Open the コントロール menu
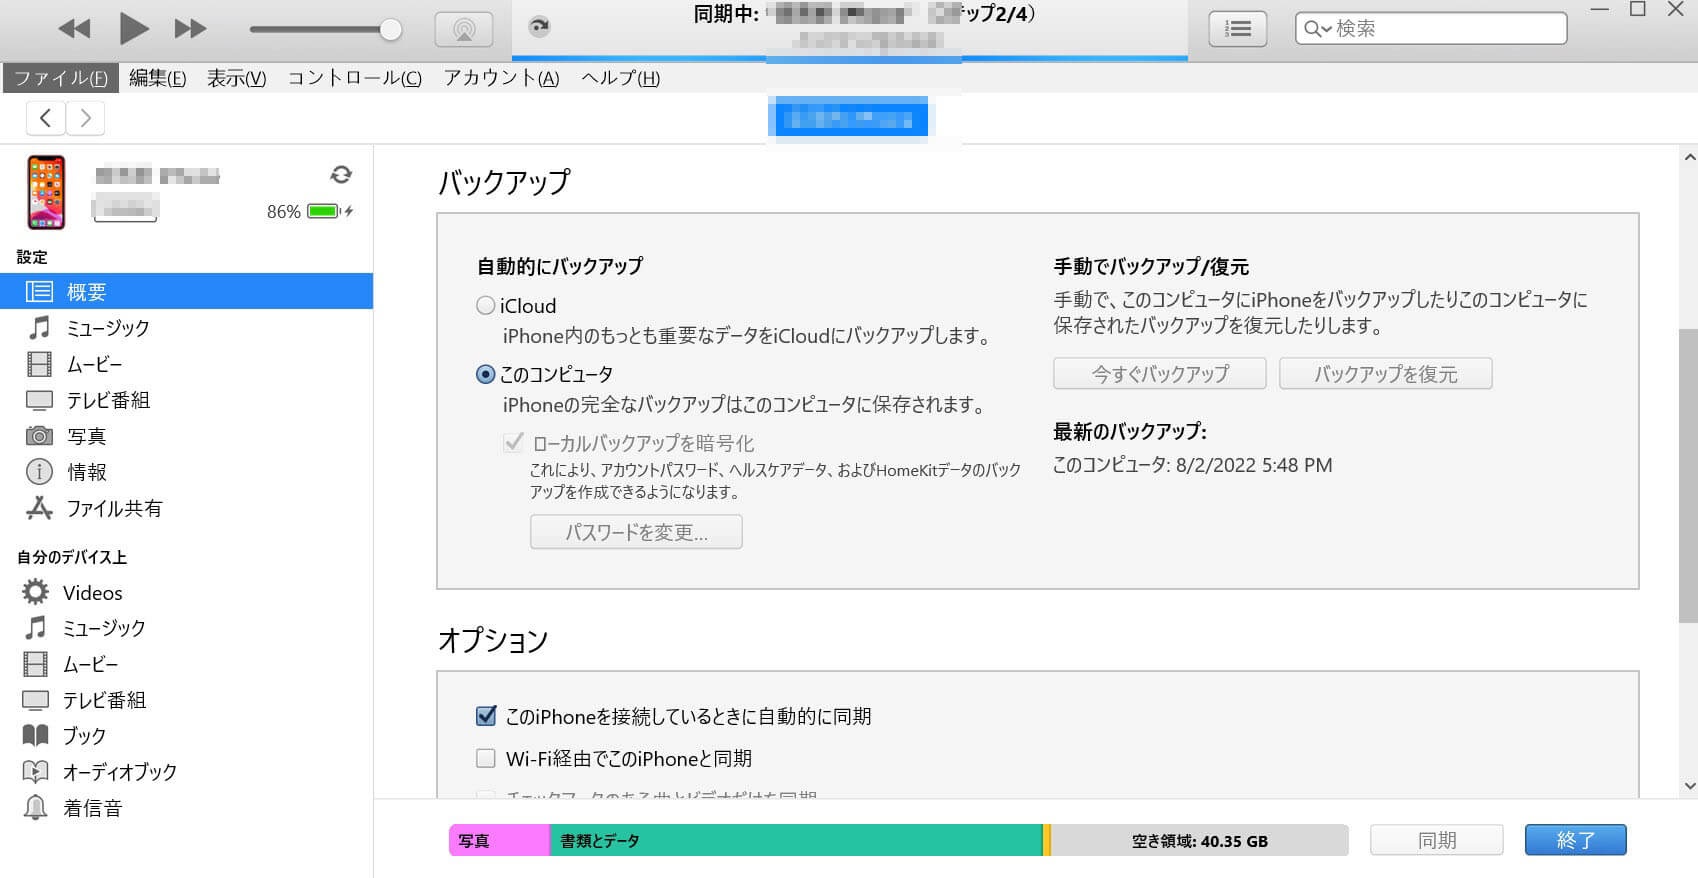 tap(354, 78)
